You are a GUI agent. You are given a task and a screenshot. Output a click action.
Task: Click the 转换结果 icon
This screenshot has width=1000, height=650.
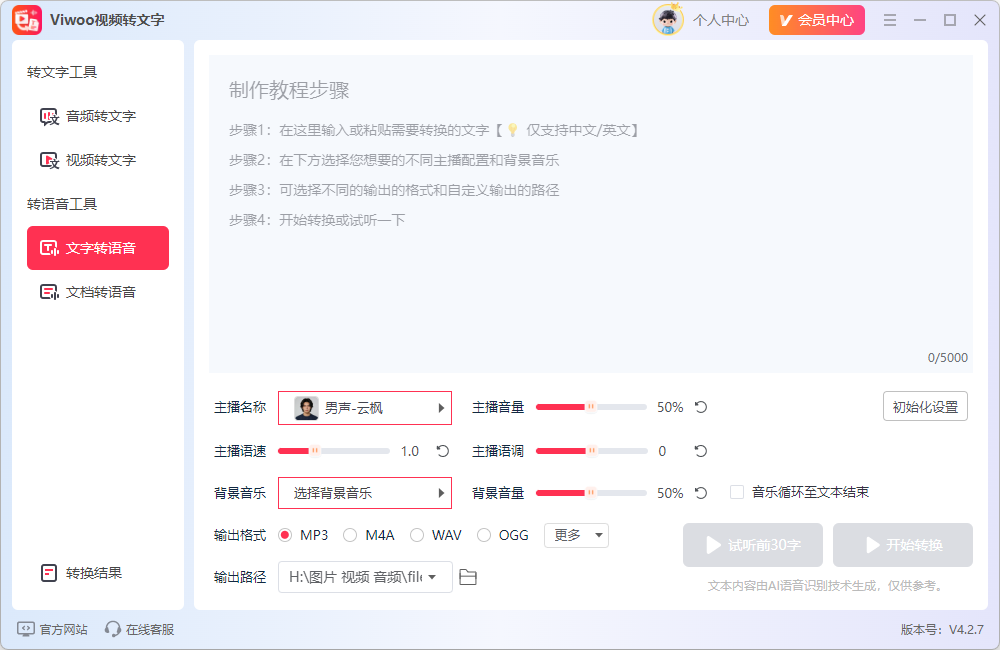point(49,573)
